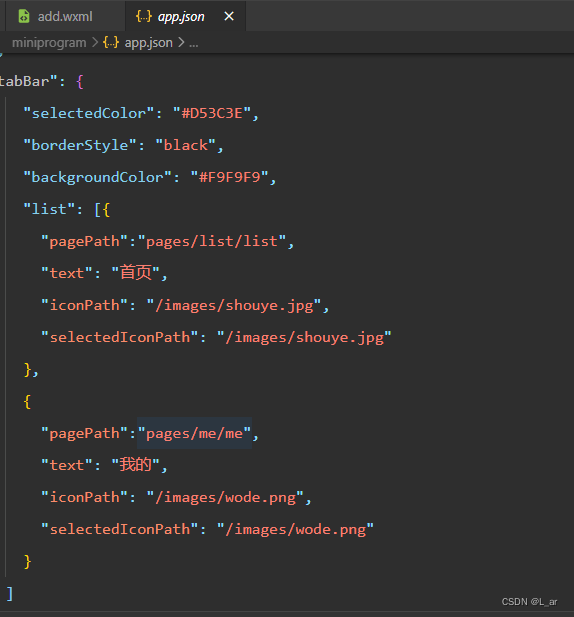574x617 pixels.
Task: Expand the breadcrumb ellipsis segment
Action: pyautogui.click(x=194, y=43)
